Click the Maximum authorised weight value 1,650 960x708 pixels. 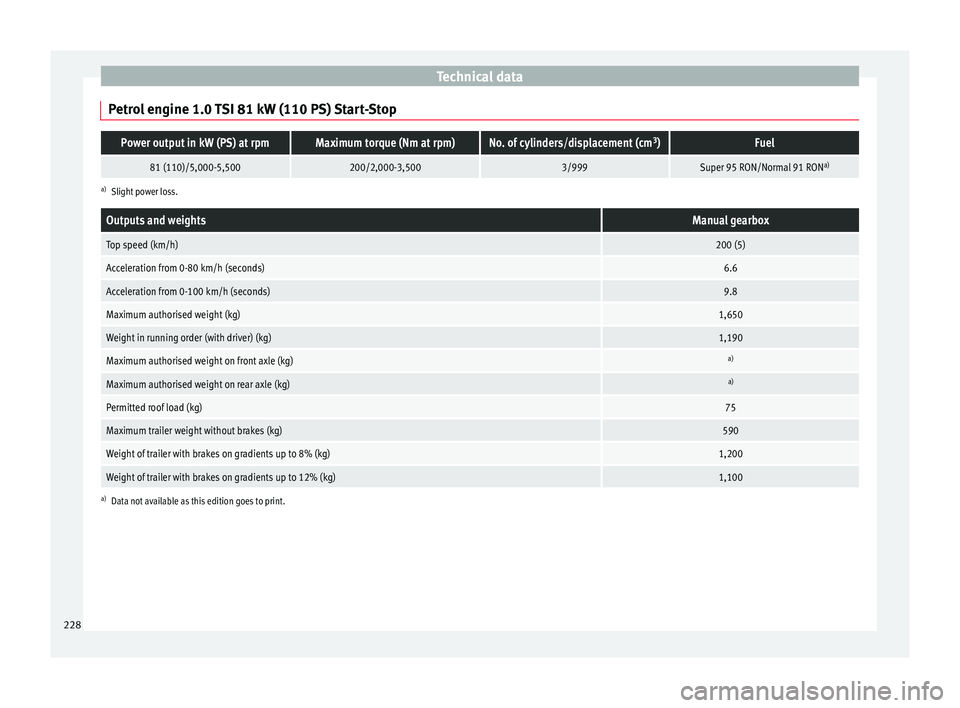point(729,314)
